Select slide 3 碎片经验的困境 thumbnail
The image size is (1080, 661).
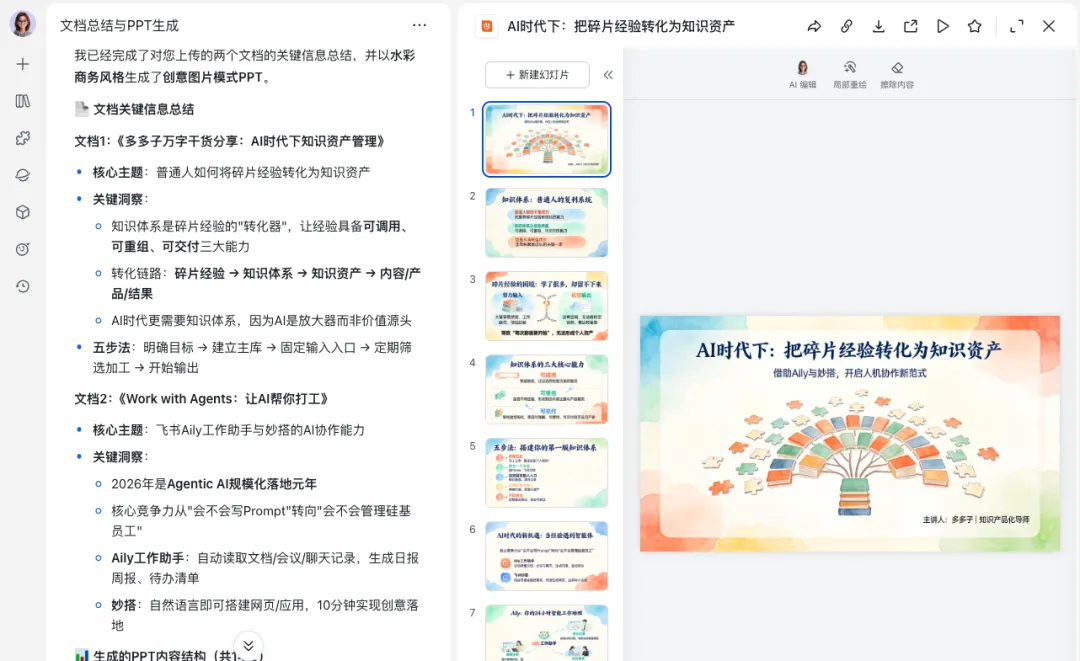coord(546,306)
